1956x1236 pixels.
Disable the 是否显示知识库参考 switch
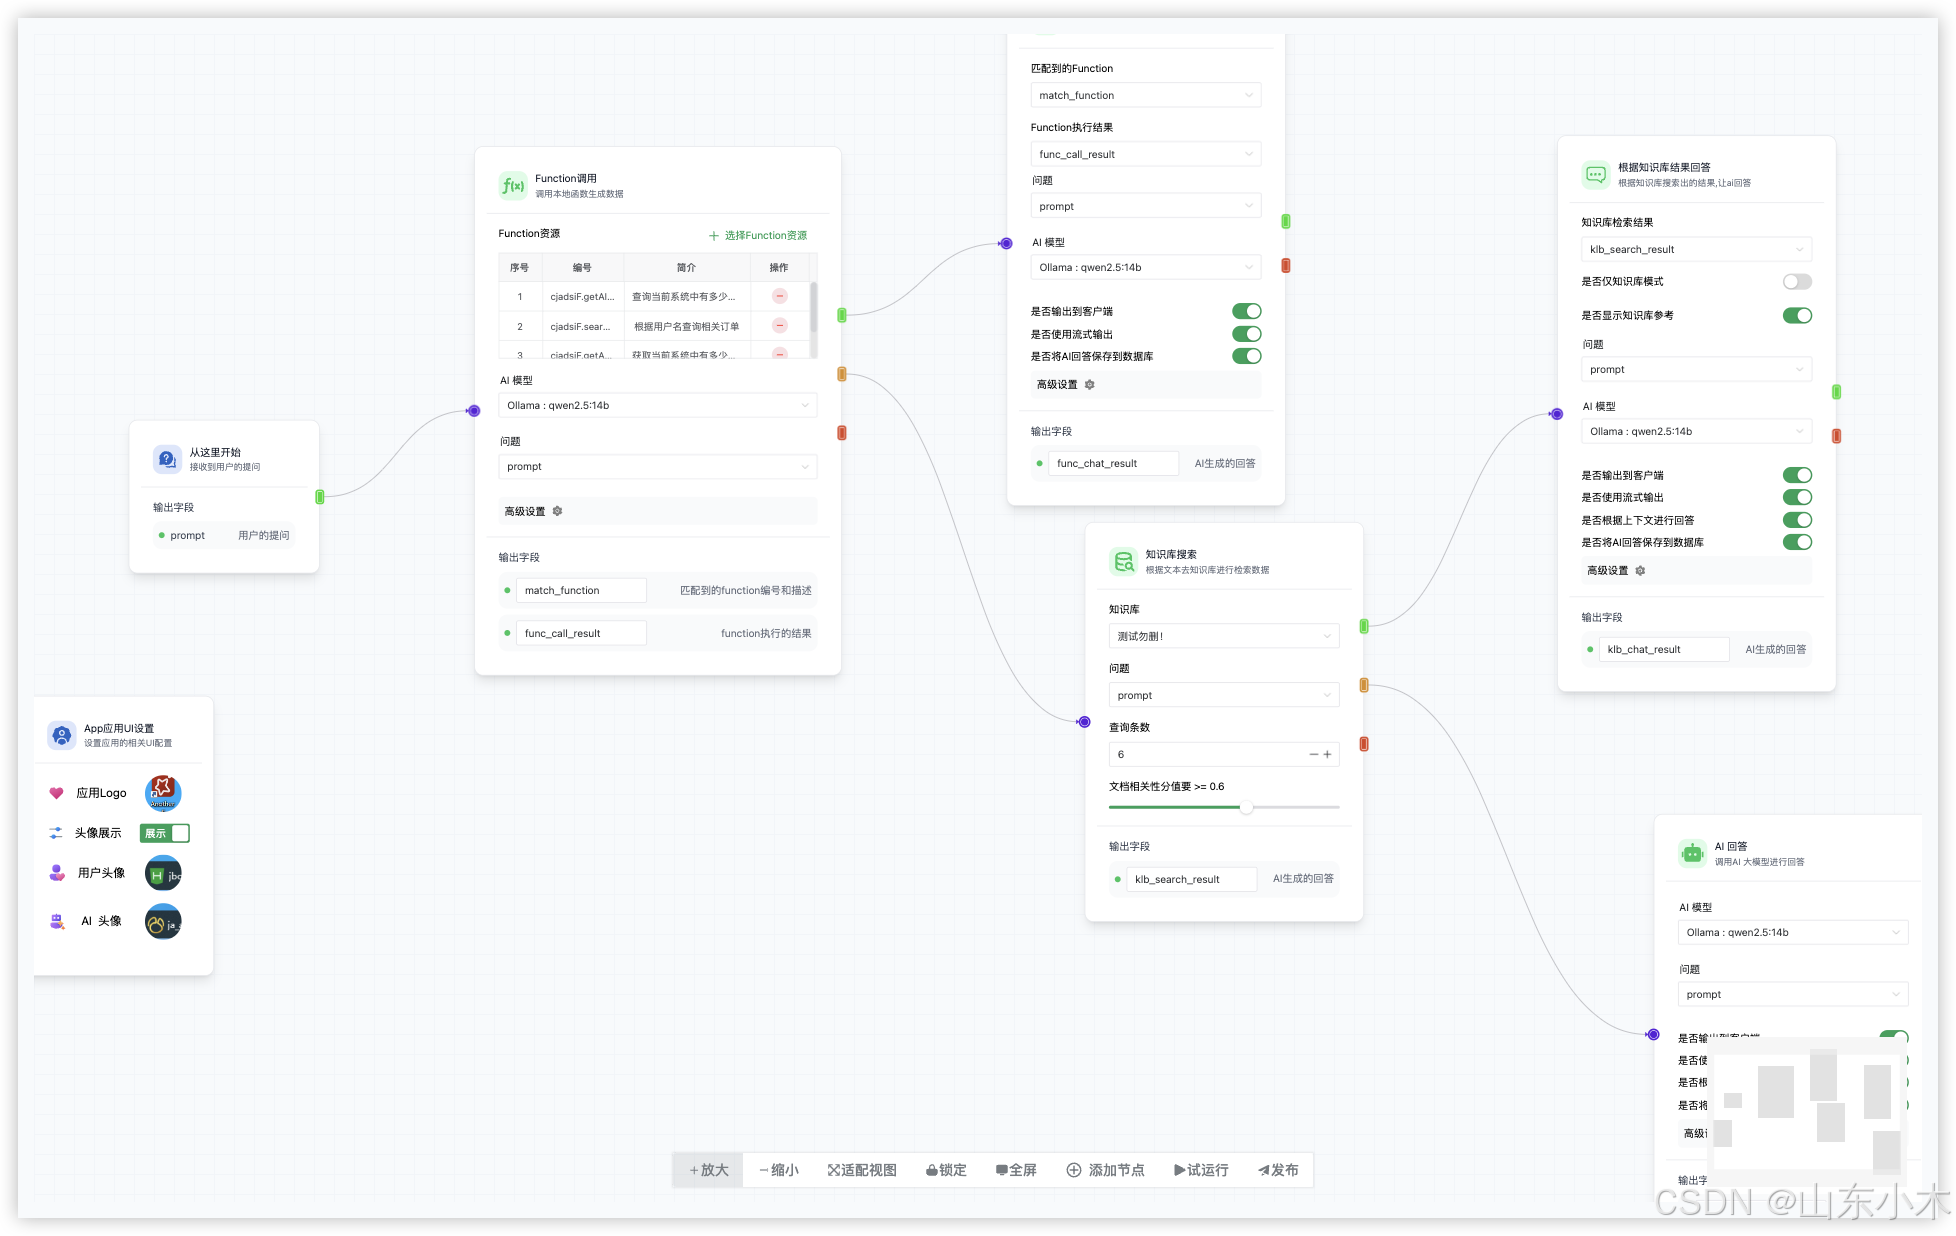pos(1796,316)
